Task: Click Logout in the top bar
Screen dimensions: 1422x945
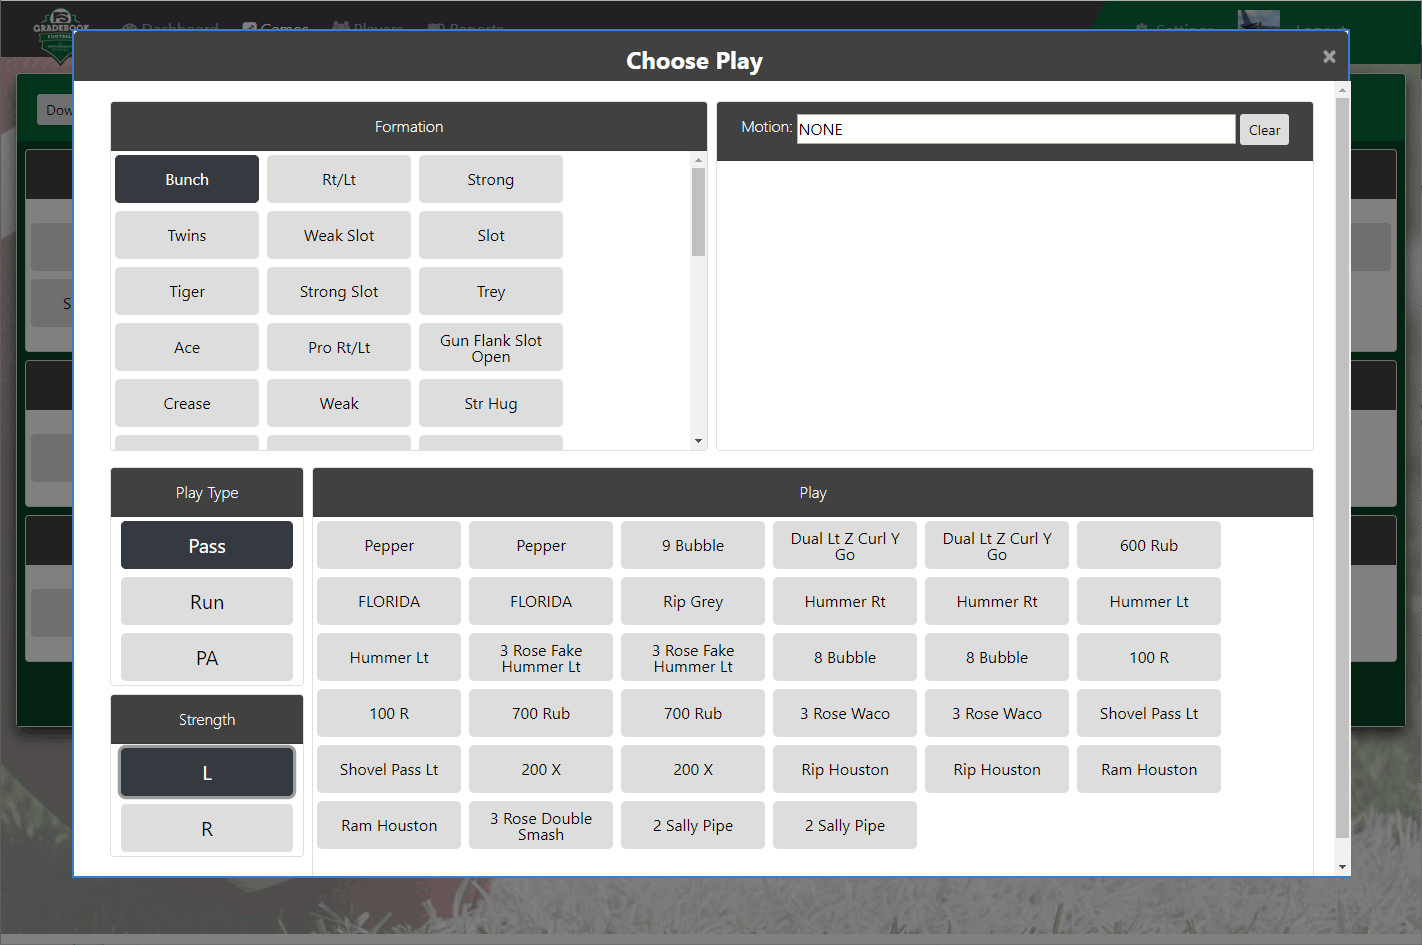Action: pyautogui.click(x=1320, y=29)
